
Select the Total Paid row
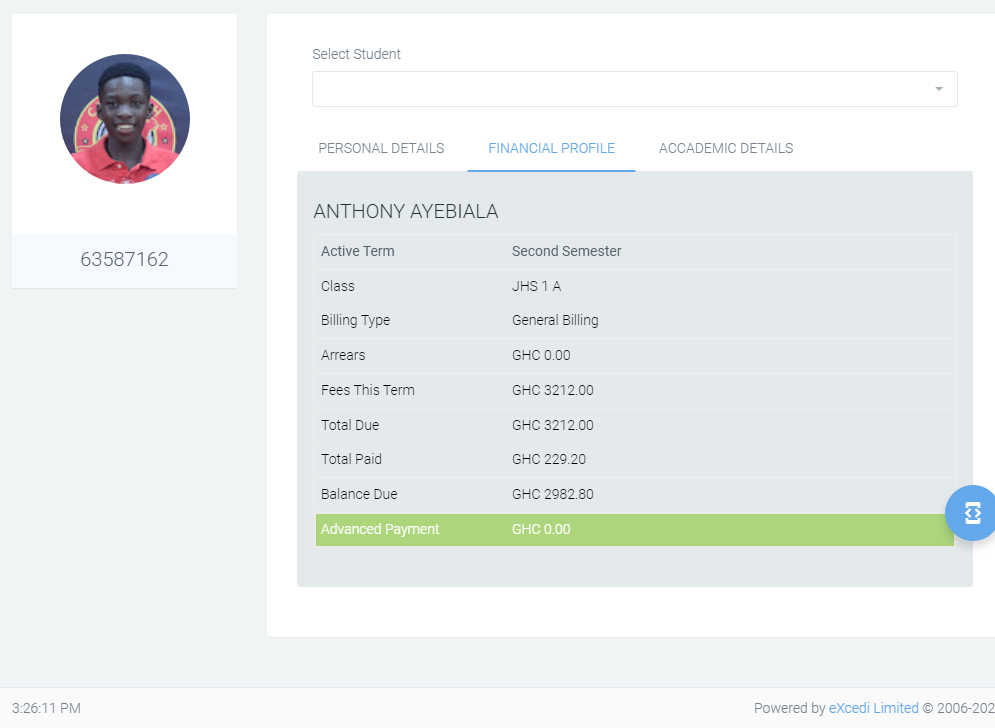[x=634, y=459]
